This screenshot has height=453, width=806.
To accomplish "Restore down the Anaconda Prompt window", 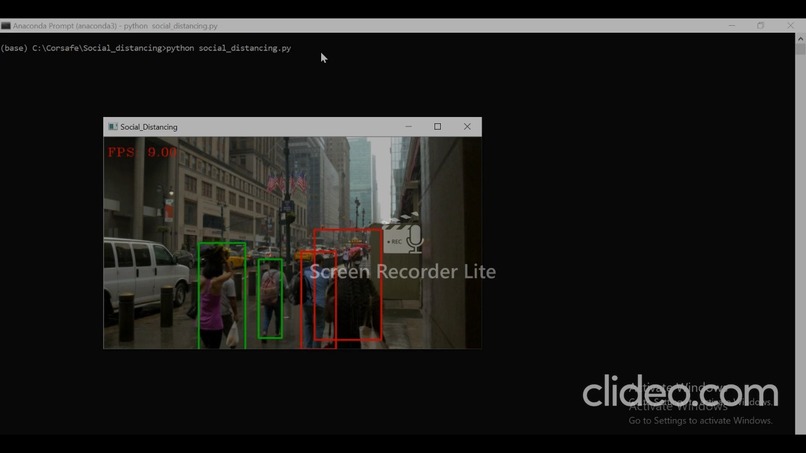I will coord(760,26).
